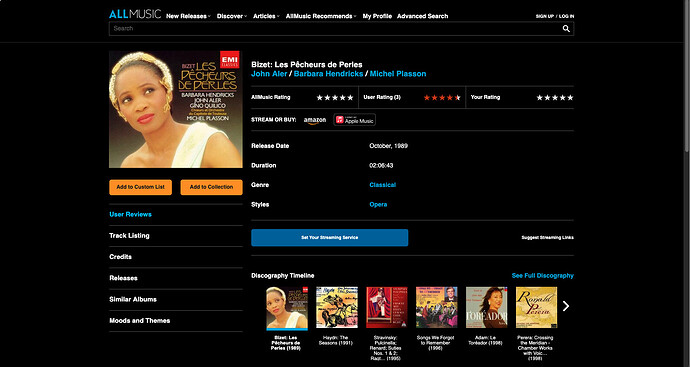Open Stravinsky: Pulcinella album thumbnail
This screenshot has height=367, width=690.
[387, 308]
